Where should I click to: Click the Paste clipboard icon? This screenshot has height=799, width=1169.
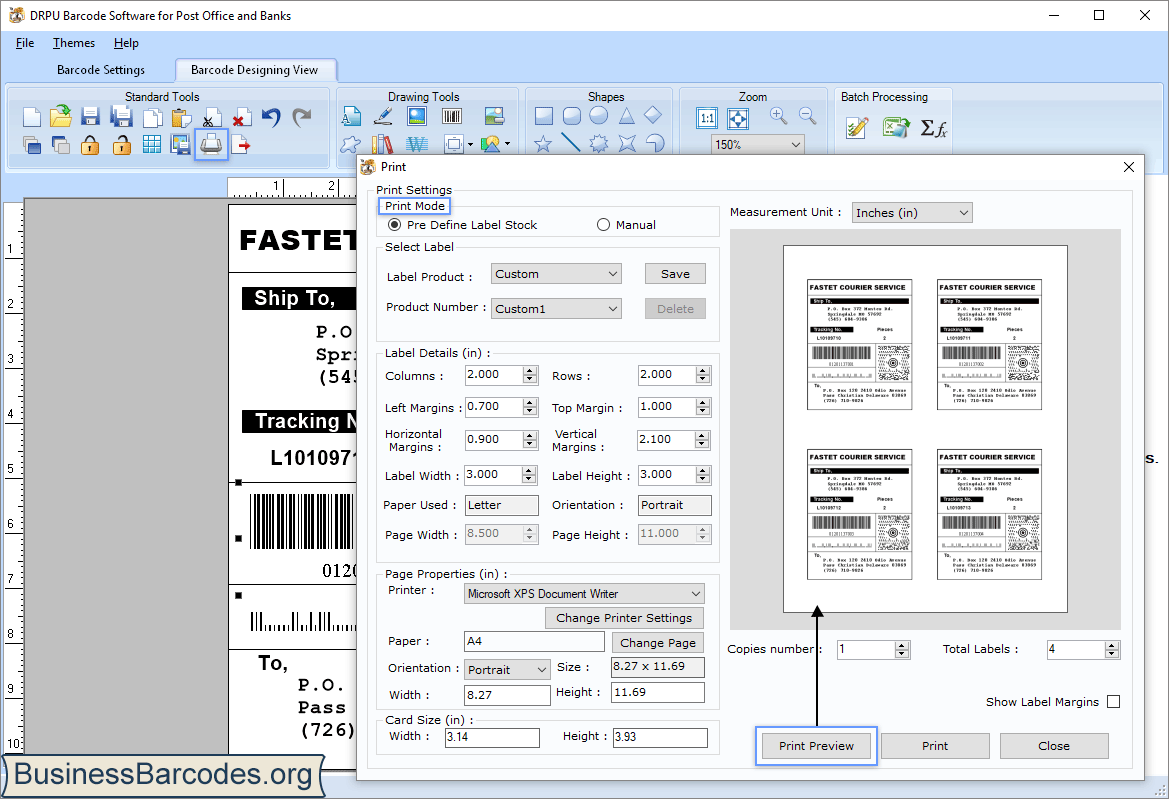click(181, 118)
